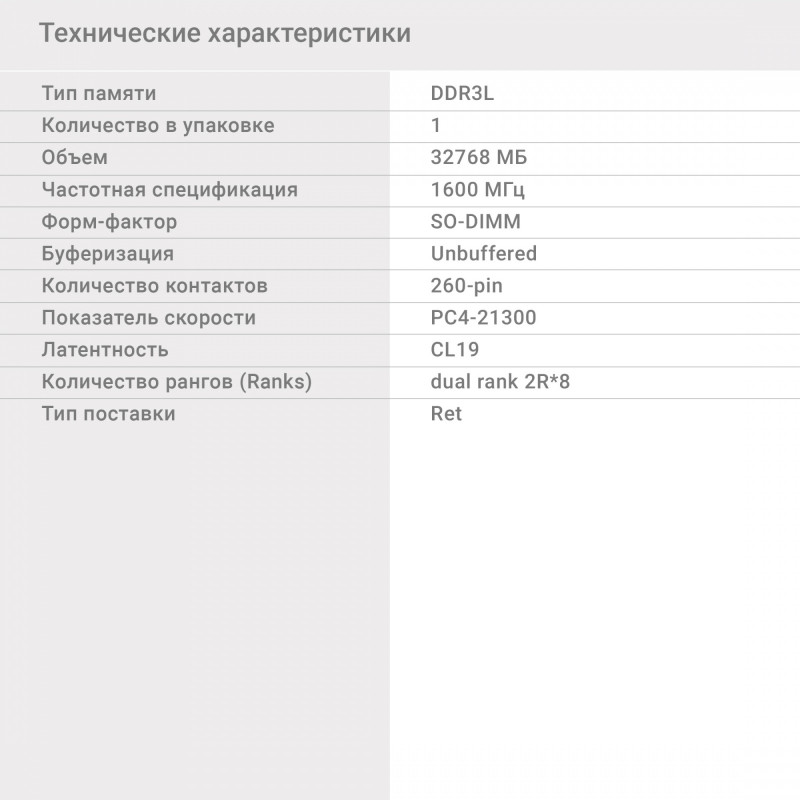Select the CL19 latency value
800x800 pixels.
(454, 350)
